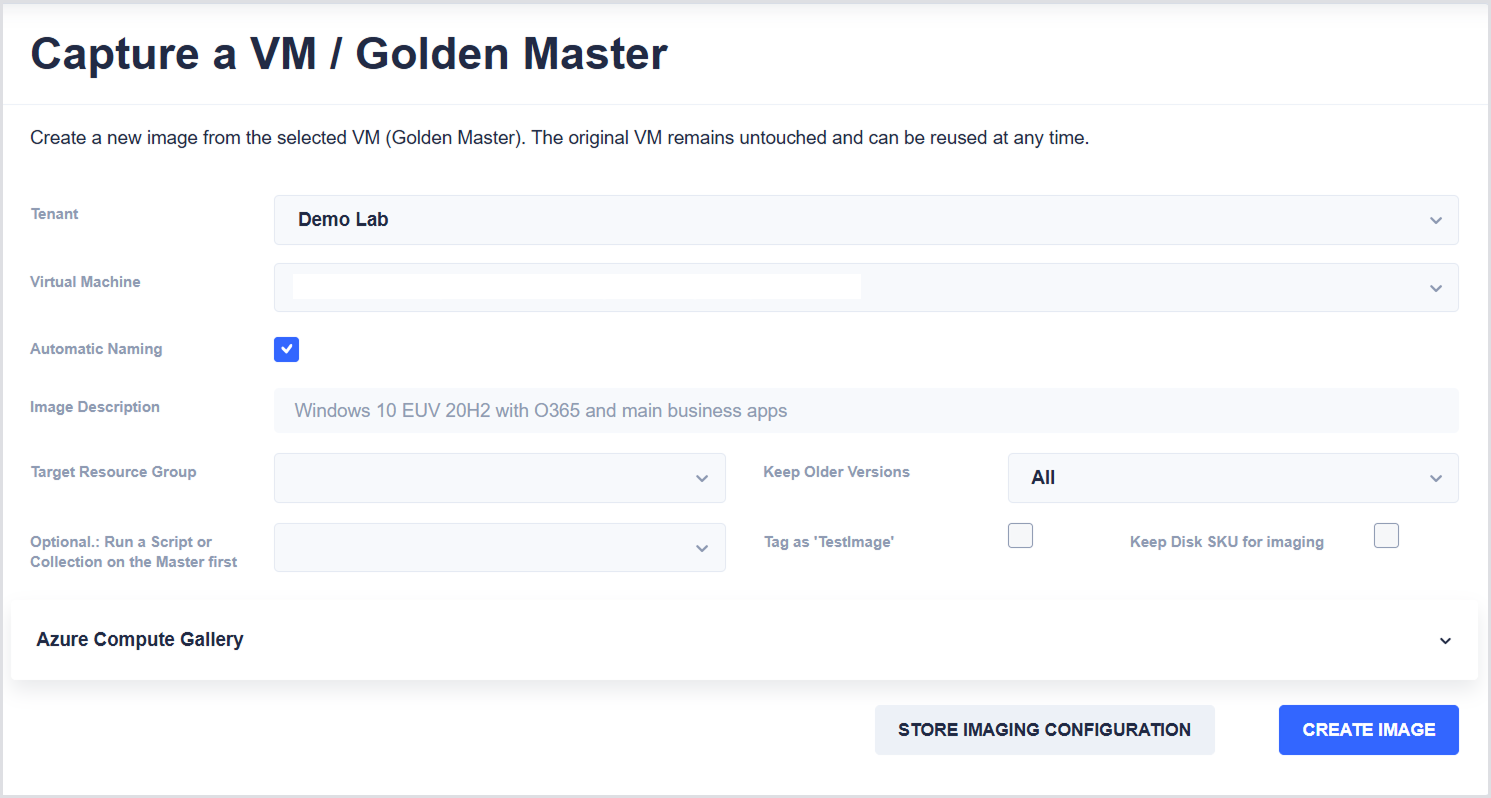Expand the Azure Compute Gallery section
1491x798 pixels.
click(x=744, y=640)
